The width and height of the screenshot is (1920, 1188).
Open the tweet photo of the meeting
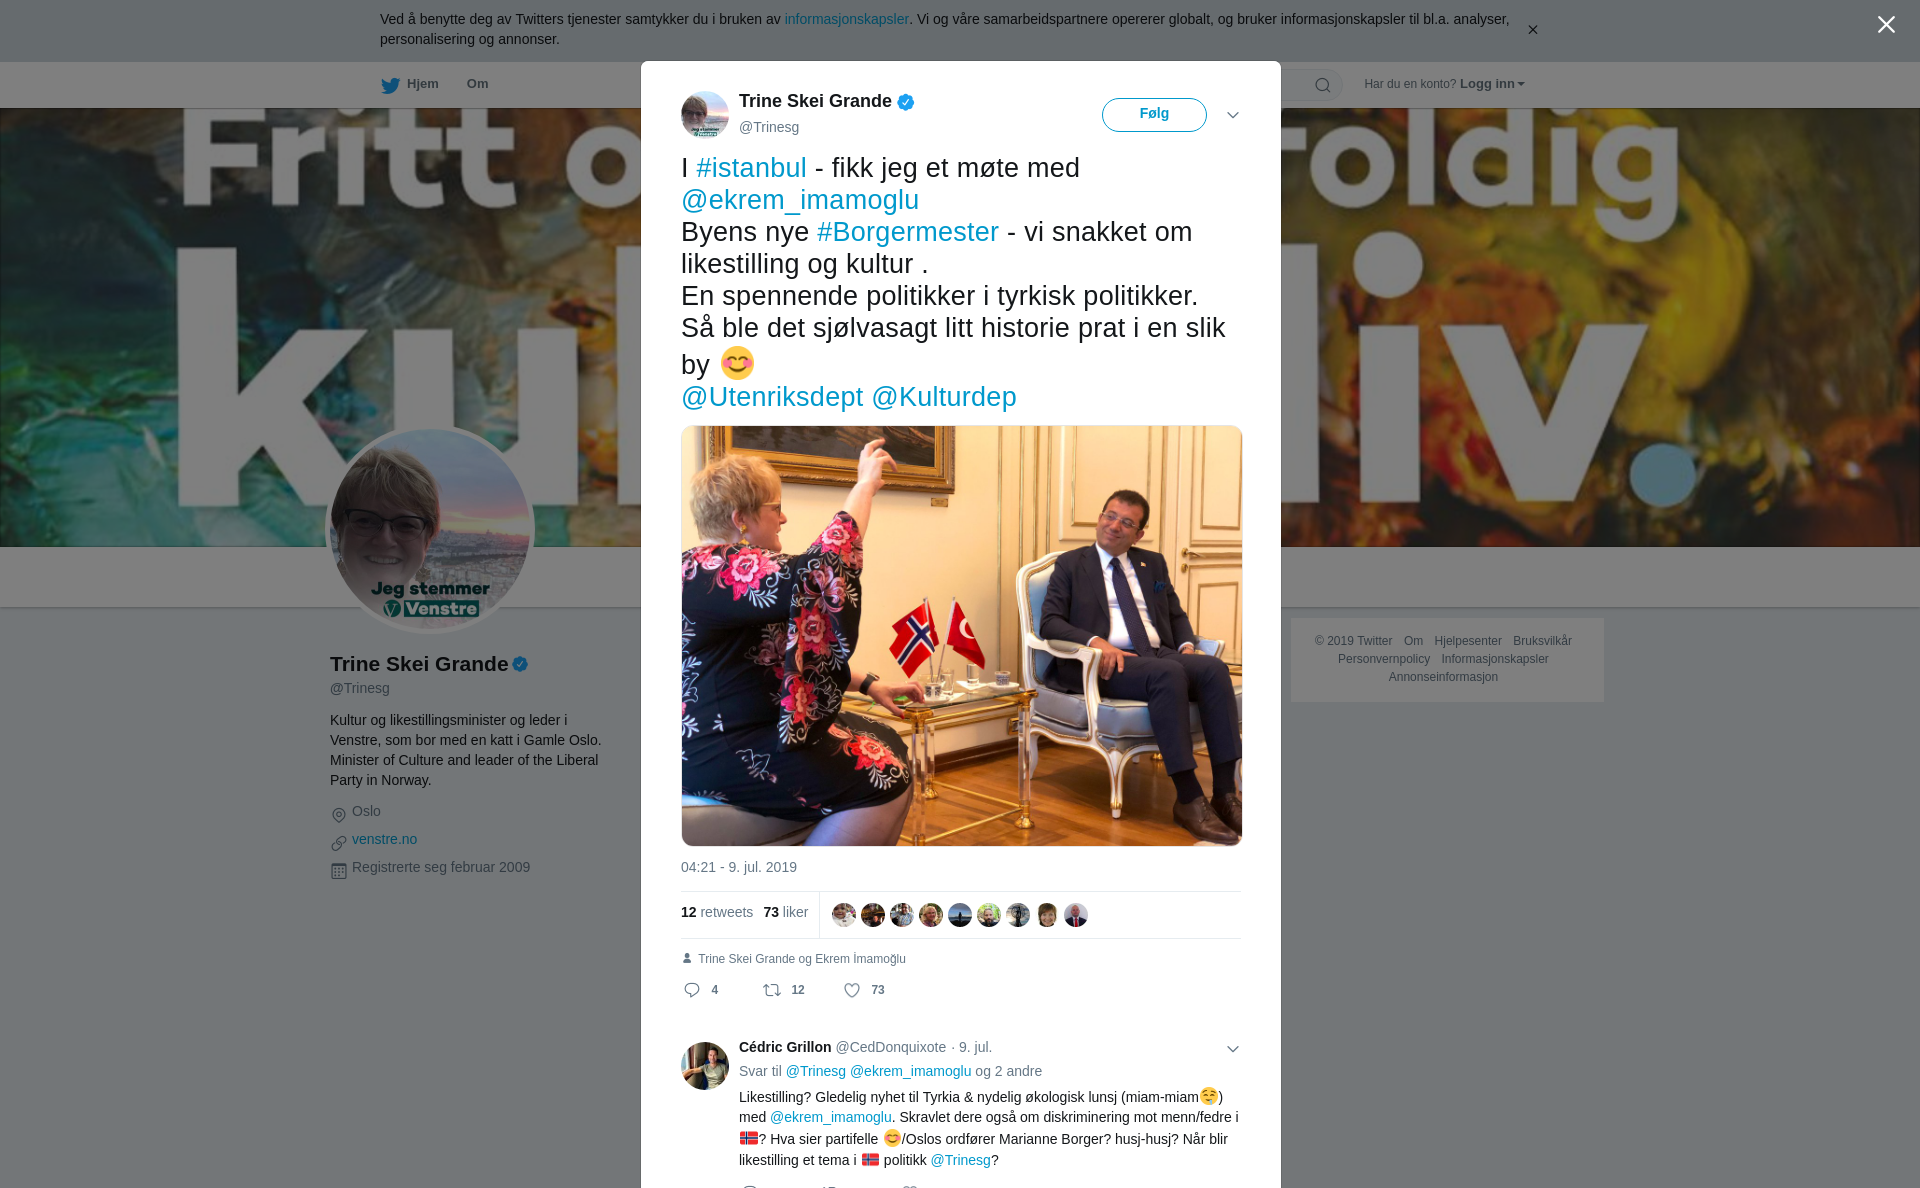point(961,636)
